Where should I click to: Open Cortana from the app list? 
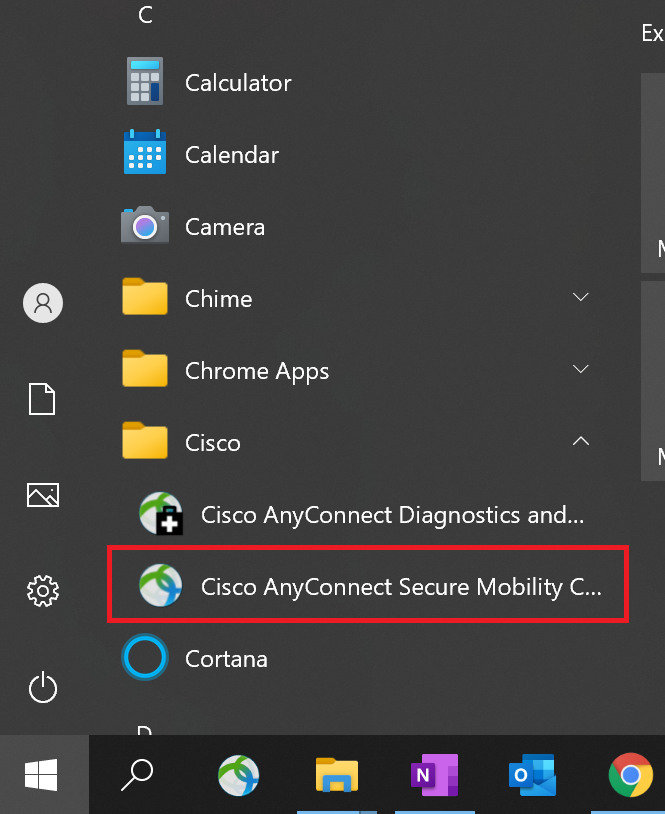pos(358,658)
